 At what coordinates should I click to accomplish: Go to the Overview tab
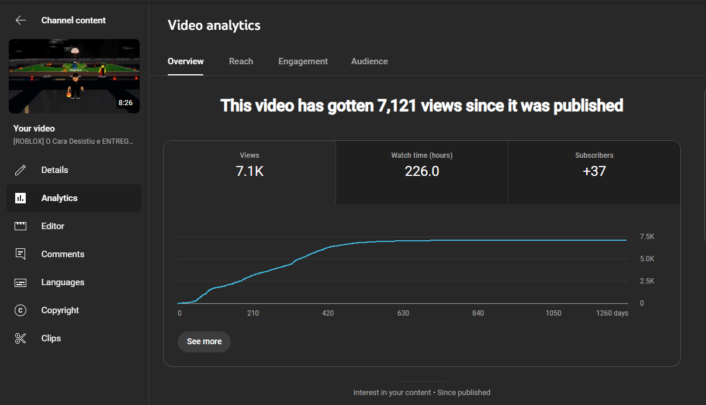pos(185,61)
